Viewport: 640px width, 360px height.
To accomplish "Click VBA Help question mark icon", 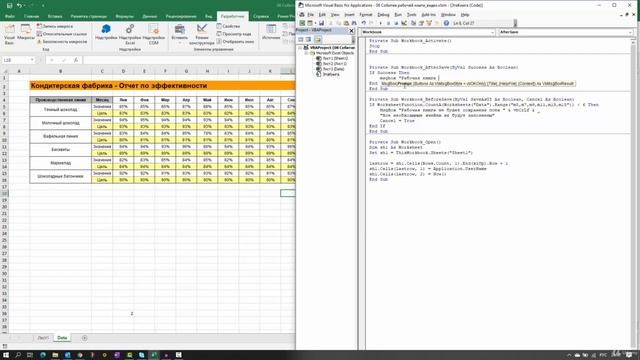I will (x=446, y=23).
